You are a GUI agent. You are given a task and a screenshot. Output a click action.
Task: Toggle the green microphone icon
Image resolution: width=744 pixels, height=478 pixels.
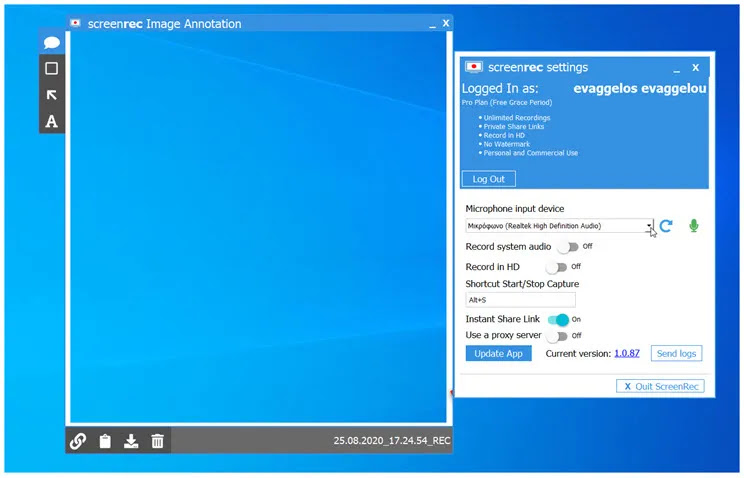pos(694,226)
